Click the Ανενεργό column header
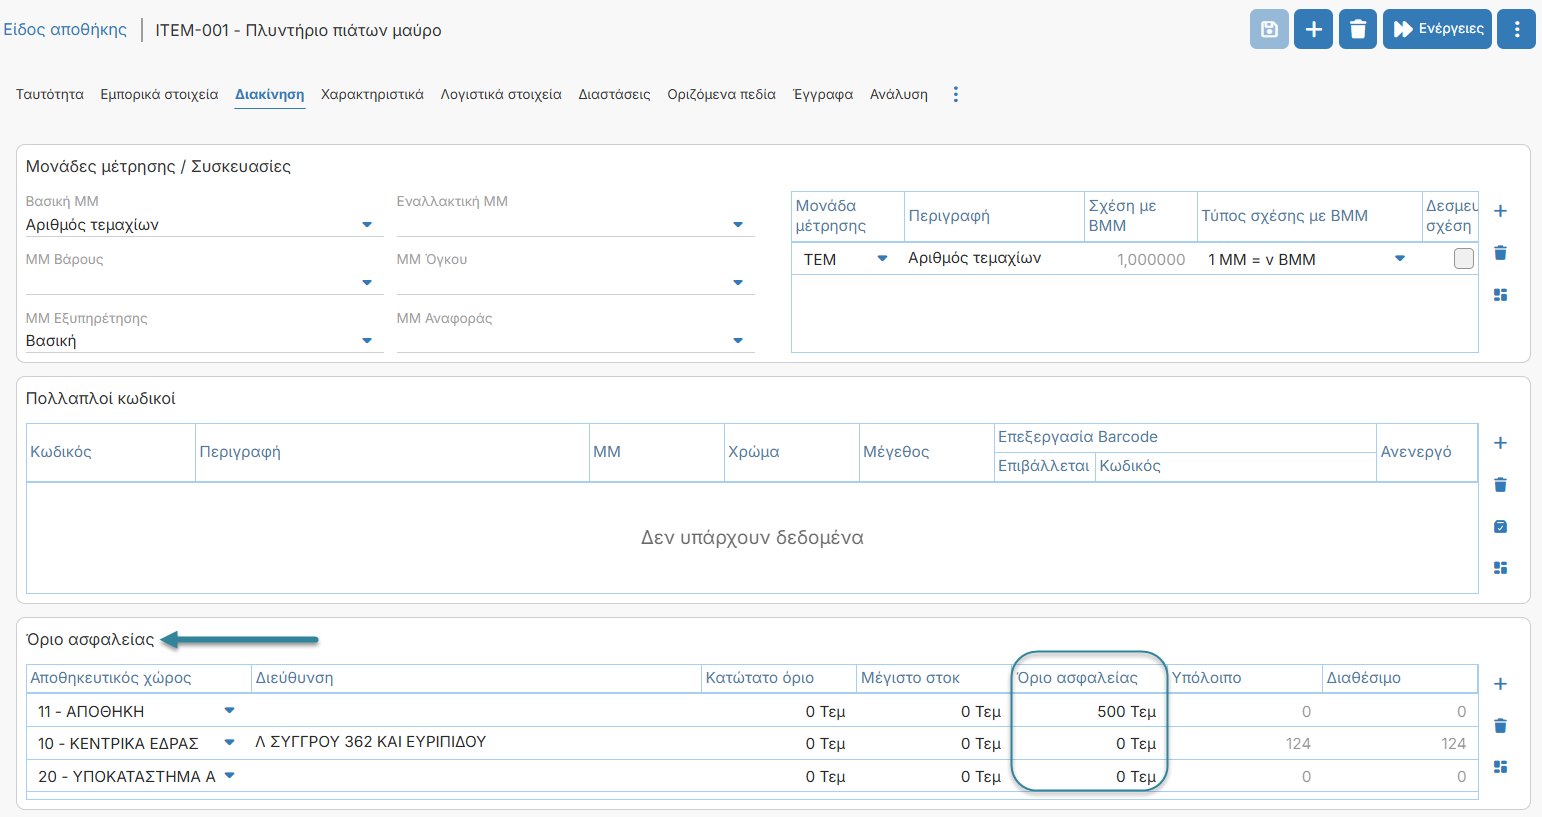The width and height of the screenshot is (1542, 817). tap(1427, 452)
